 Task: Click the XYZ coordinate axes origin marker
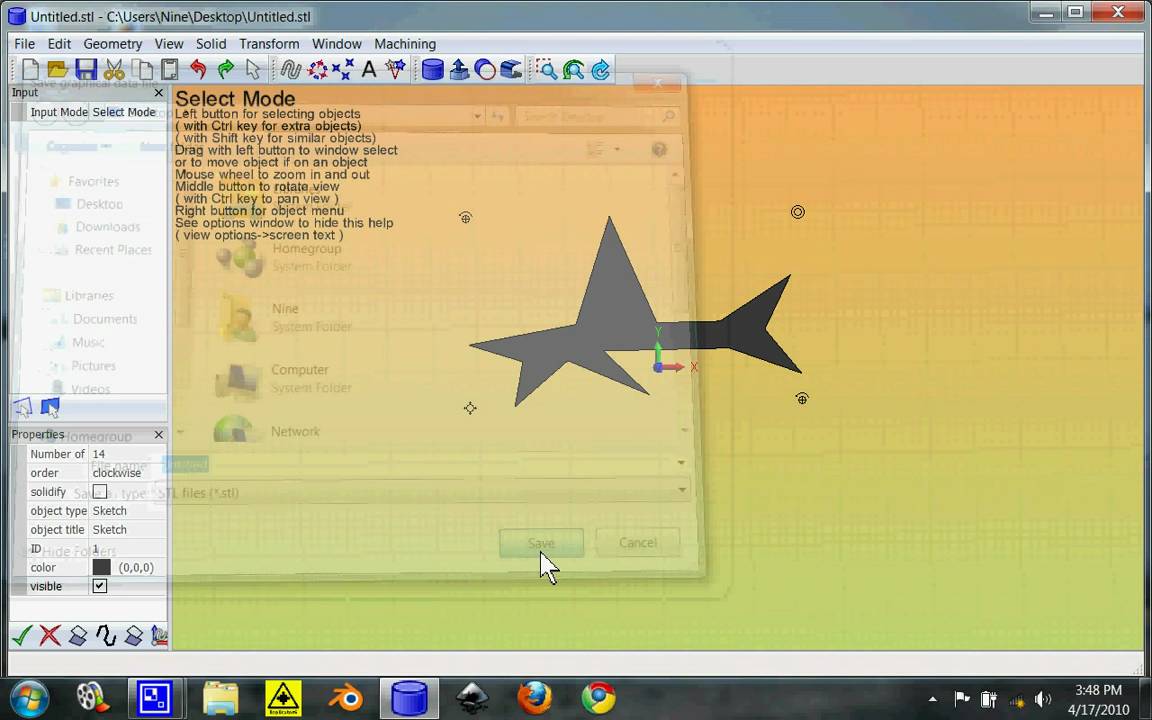(659, 366)
